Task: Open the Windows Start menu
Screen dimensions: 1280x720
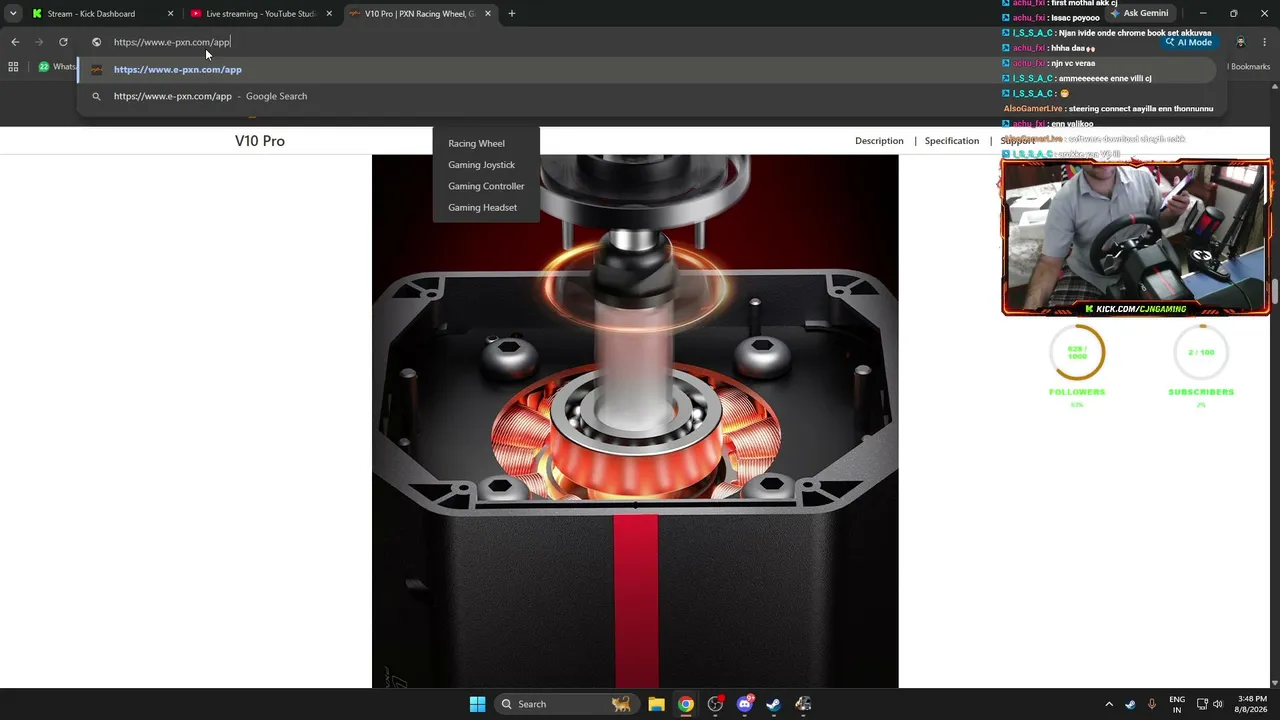Action: click(x=477, y=704)
